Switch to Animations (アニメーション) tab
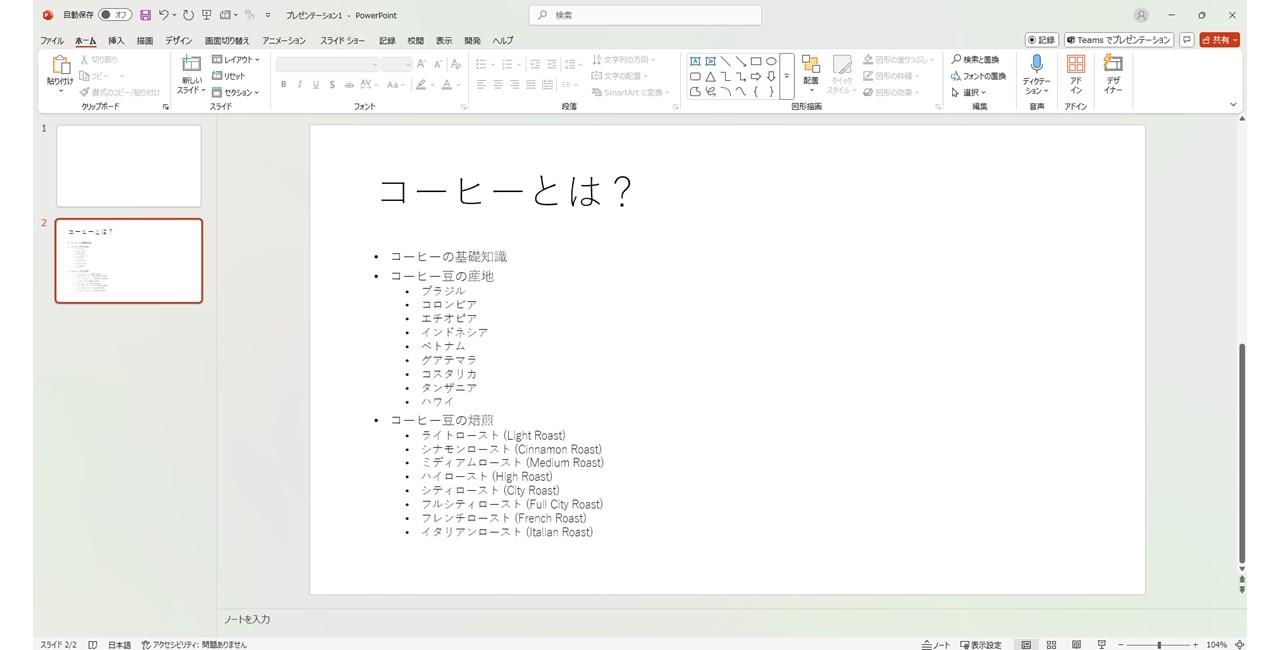The height and width of the screenshot is (650, 1280). (284, 41)
